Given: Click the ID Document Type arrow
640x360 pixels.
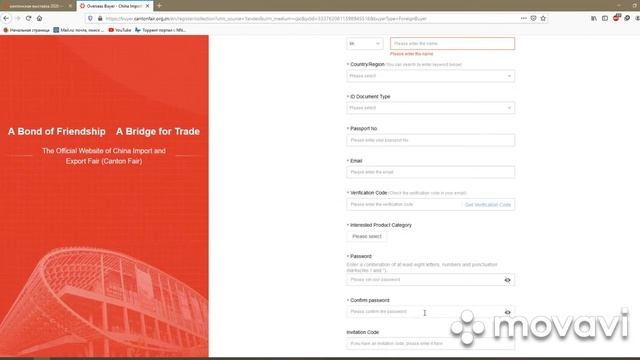Looking at the screenshot, I should (x=509, y=108).
